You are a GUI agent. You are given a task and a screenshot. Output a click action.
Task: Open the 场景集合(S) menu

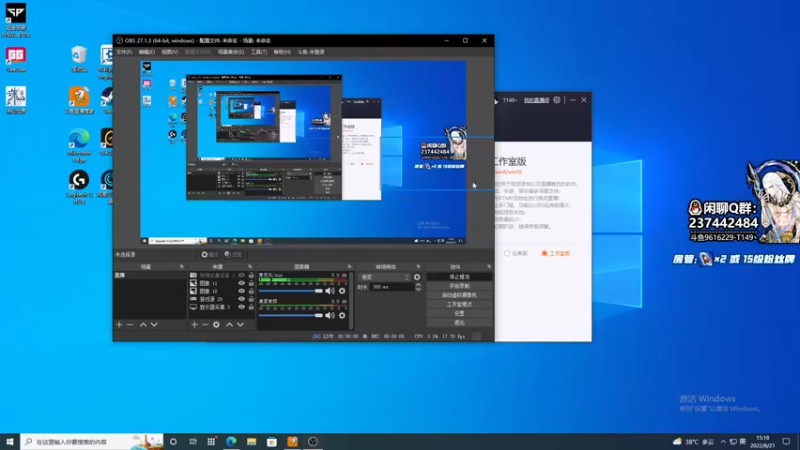231,52
